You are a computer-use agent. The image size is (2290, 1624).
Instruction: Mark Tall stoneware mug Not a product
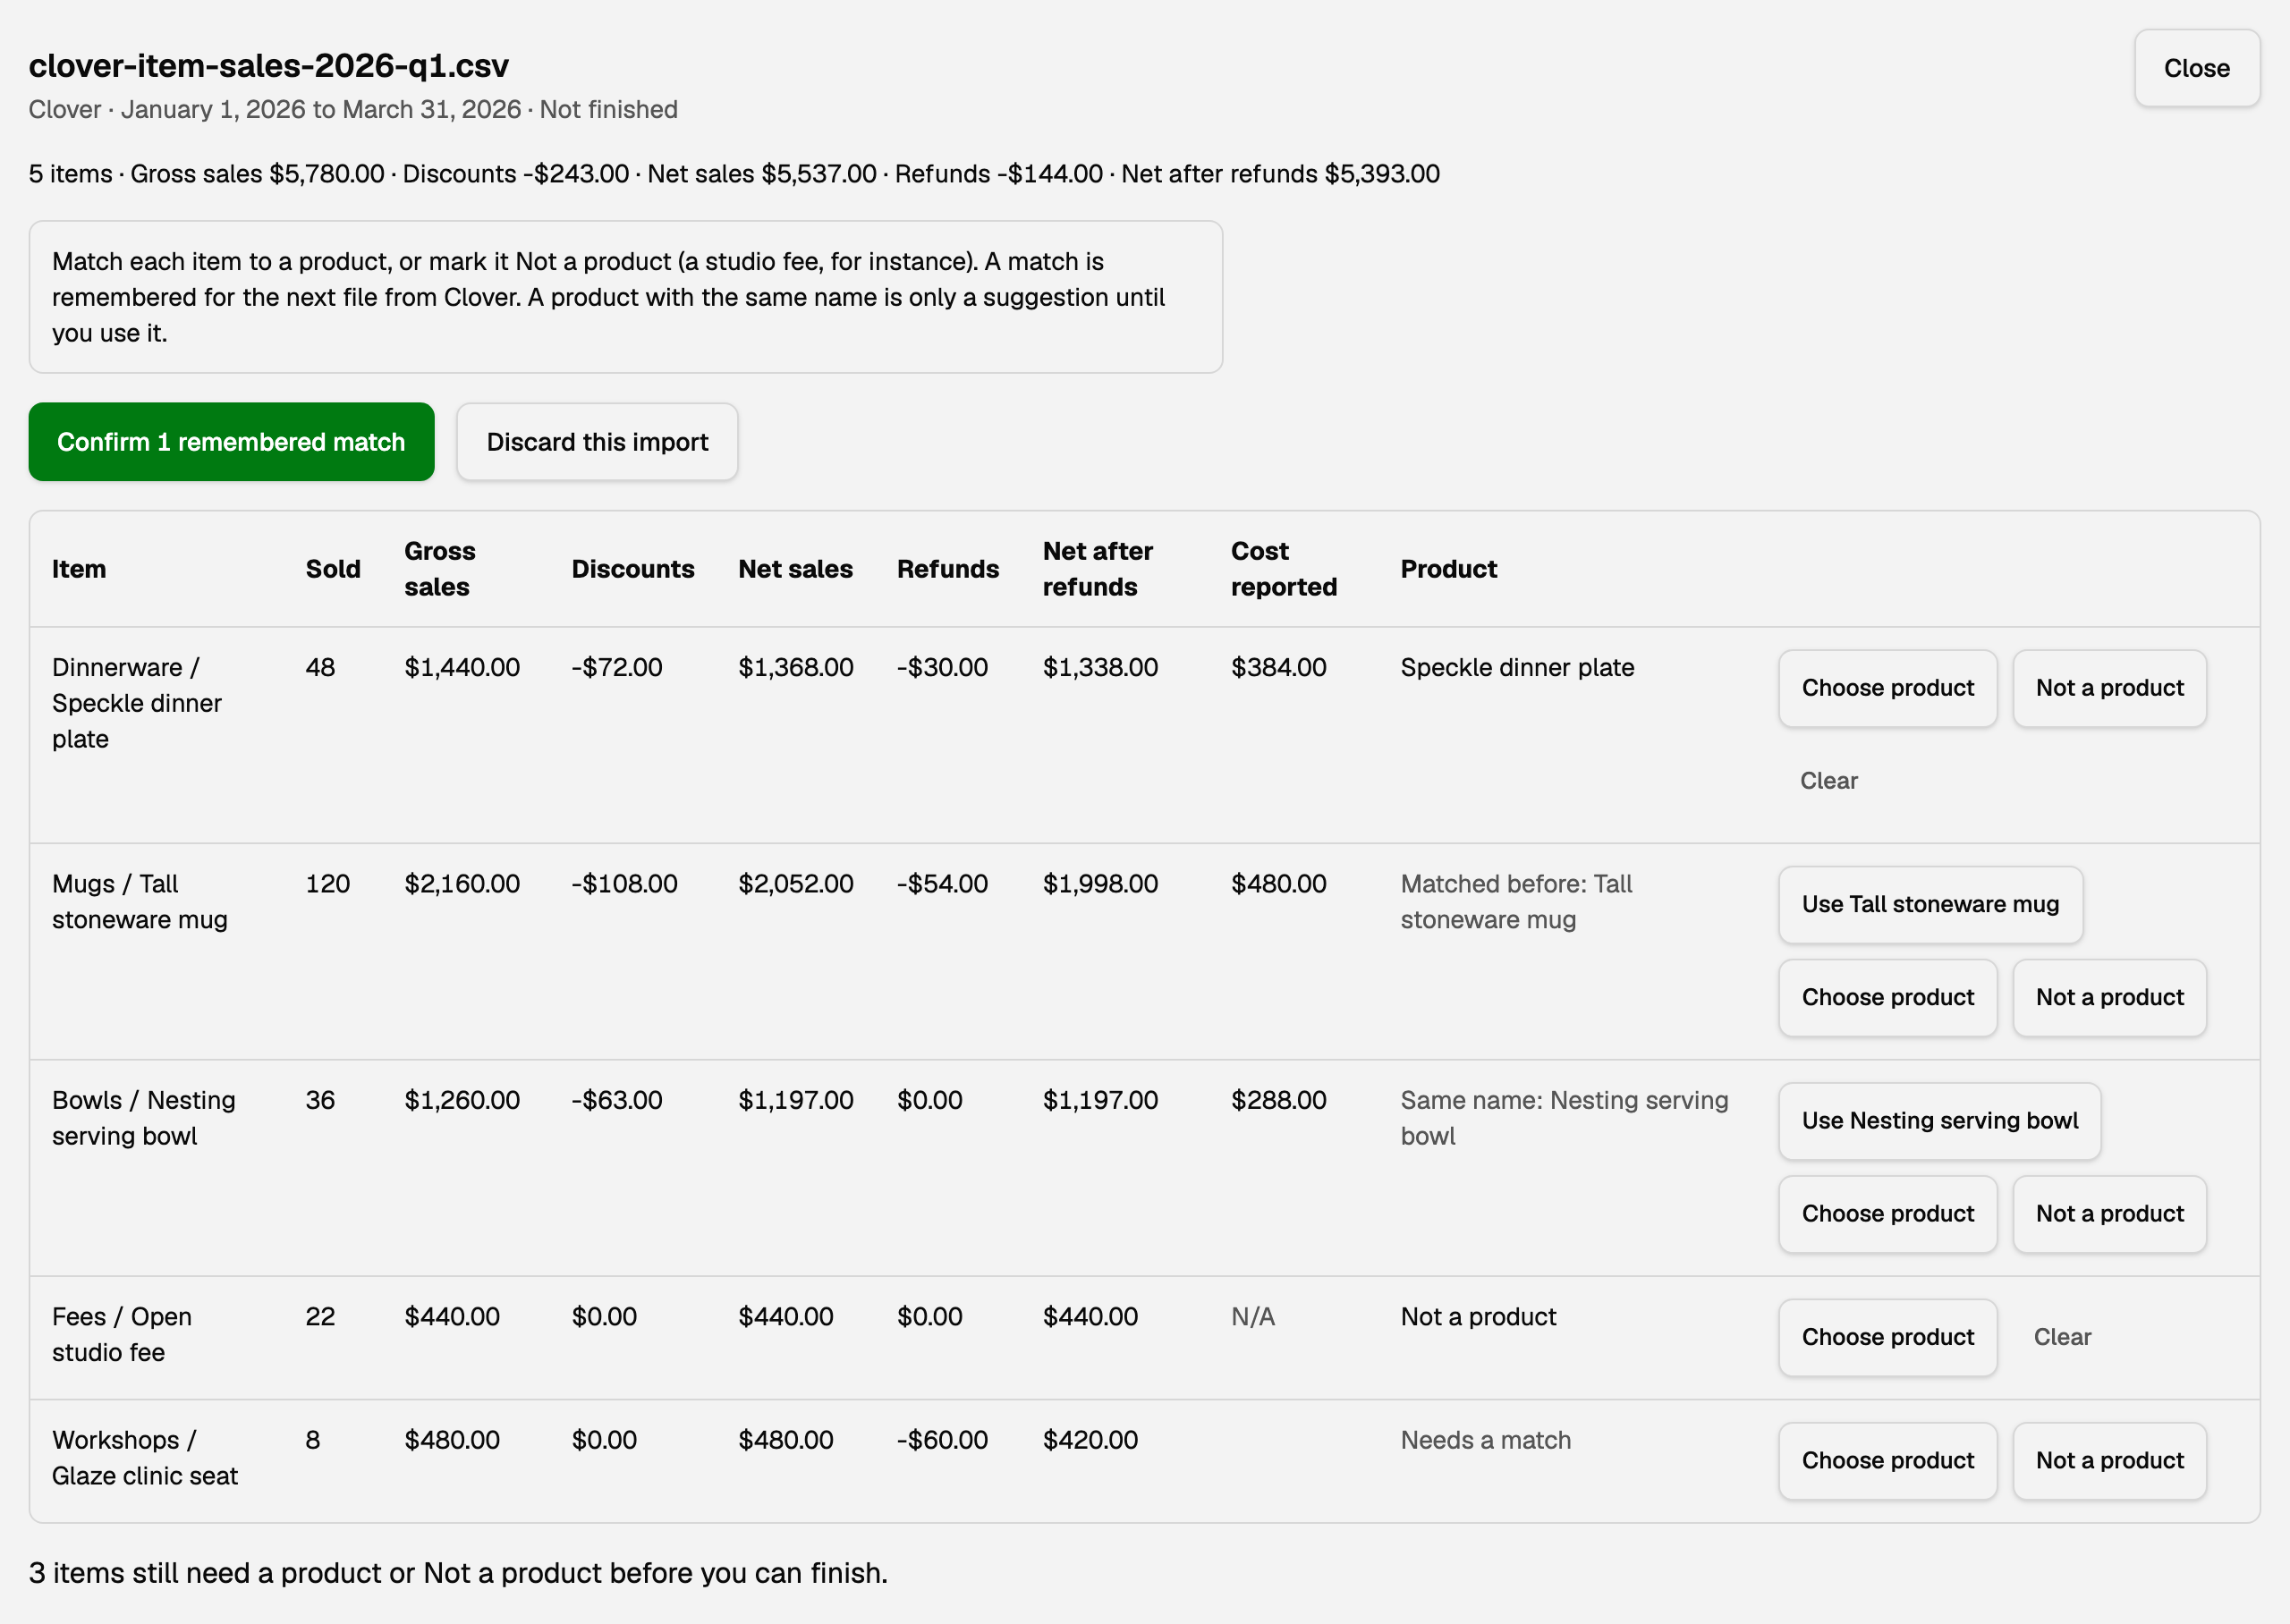[2109, 998]
